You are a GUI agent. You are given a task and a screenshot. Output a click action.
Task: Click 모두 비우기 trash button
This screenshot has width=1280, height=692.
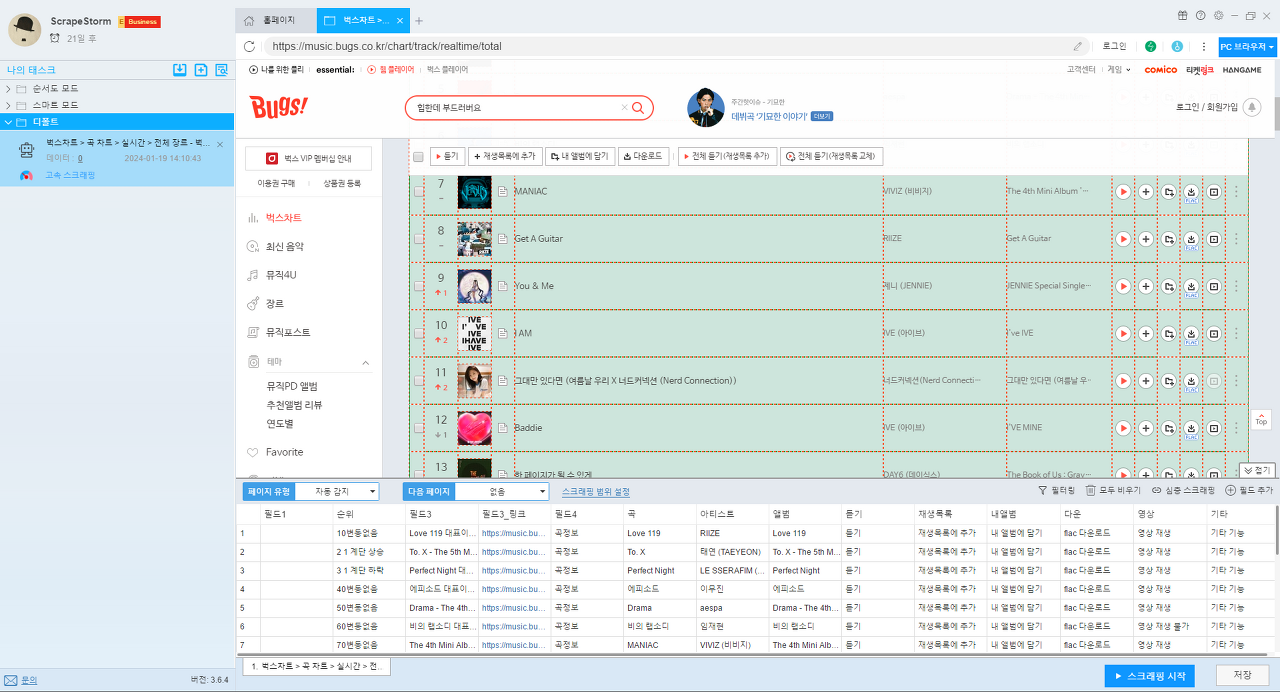1113,491
